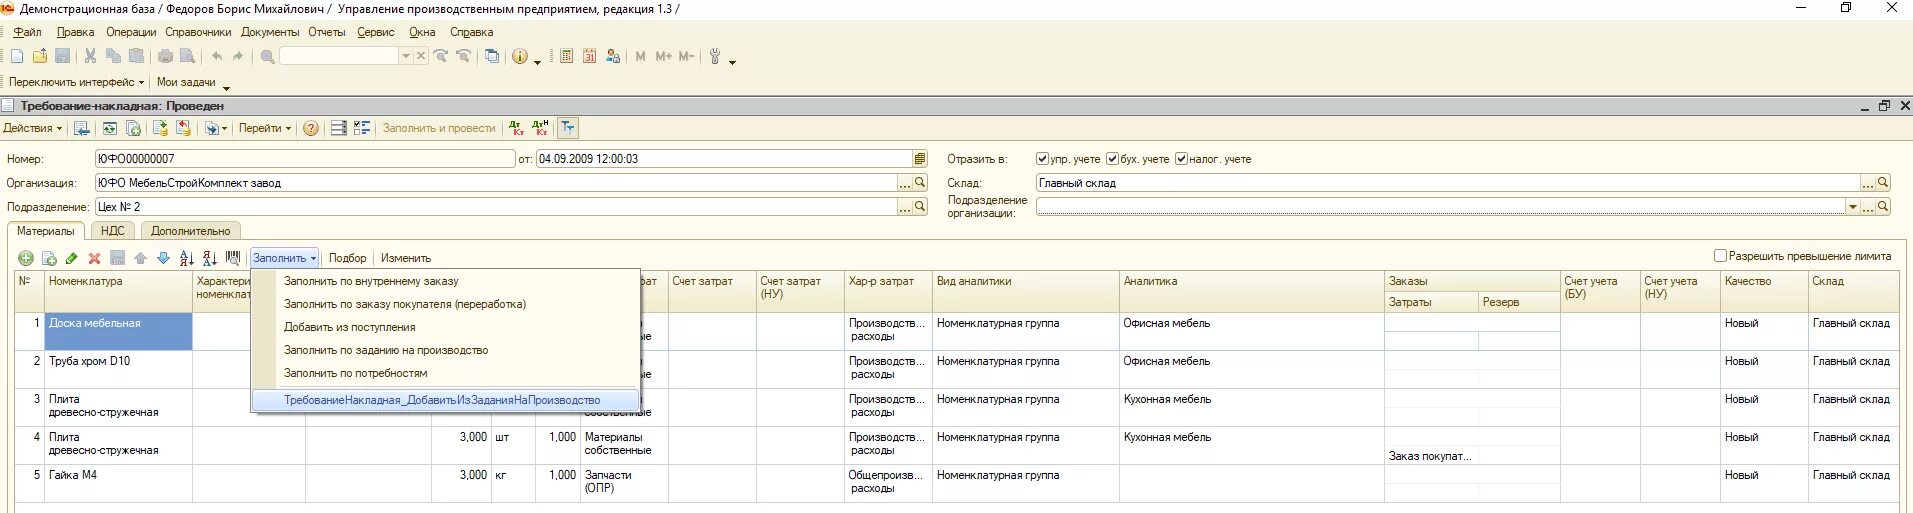Toggle the document structure Tт icon
Viewport: 1913px width, 513px height.
[x=568, y=128]
